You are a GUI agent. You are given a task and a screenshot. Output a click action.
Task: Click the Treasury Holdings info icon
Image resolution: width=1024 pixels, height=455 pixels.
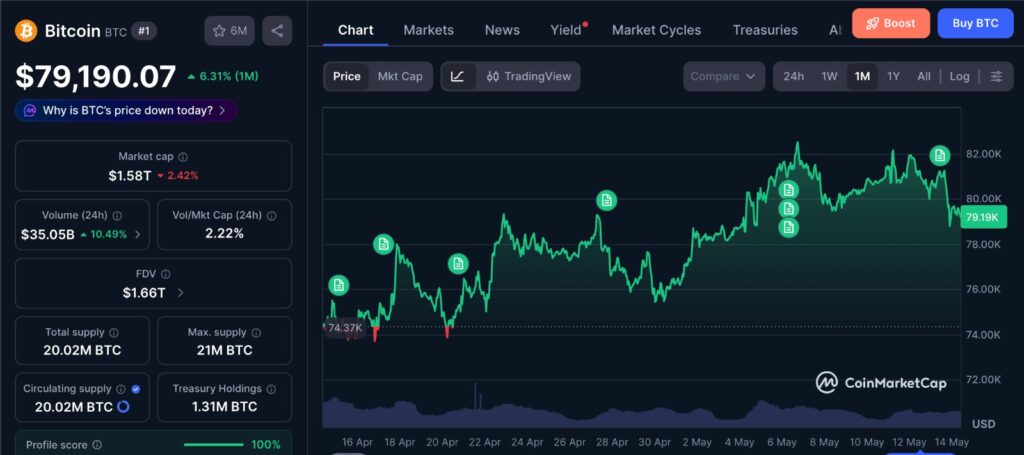pyautogui.click(x=271, y=389)
